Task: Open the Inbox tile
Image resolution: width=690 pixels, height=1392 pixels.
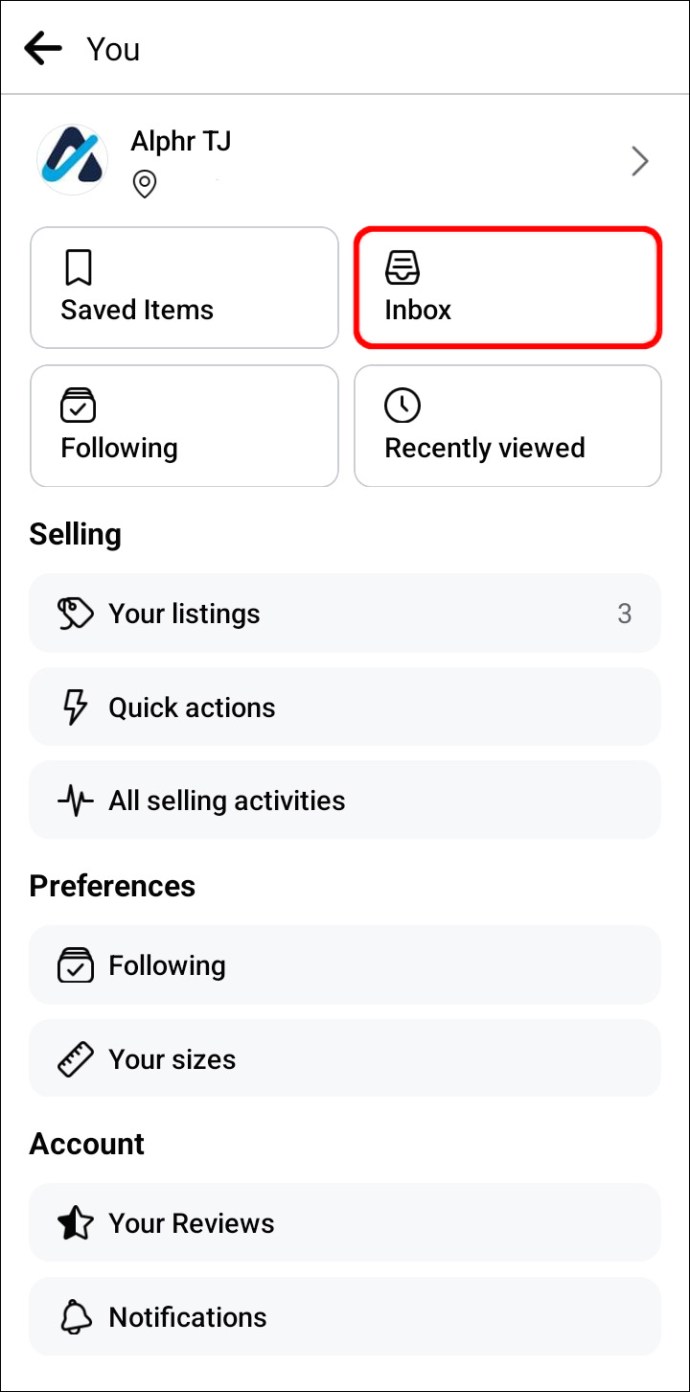Action: click(x=508, y=288)
